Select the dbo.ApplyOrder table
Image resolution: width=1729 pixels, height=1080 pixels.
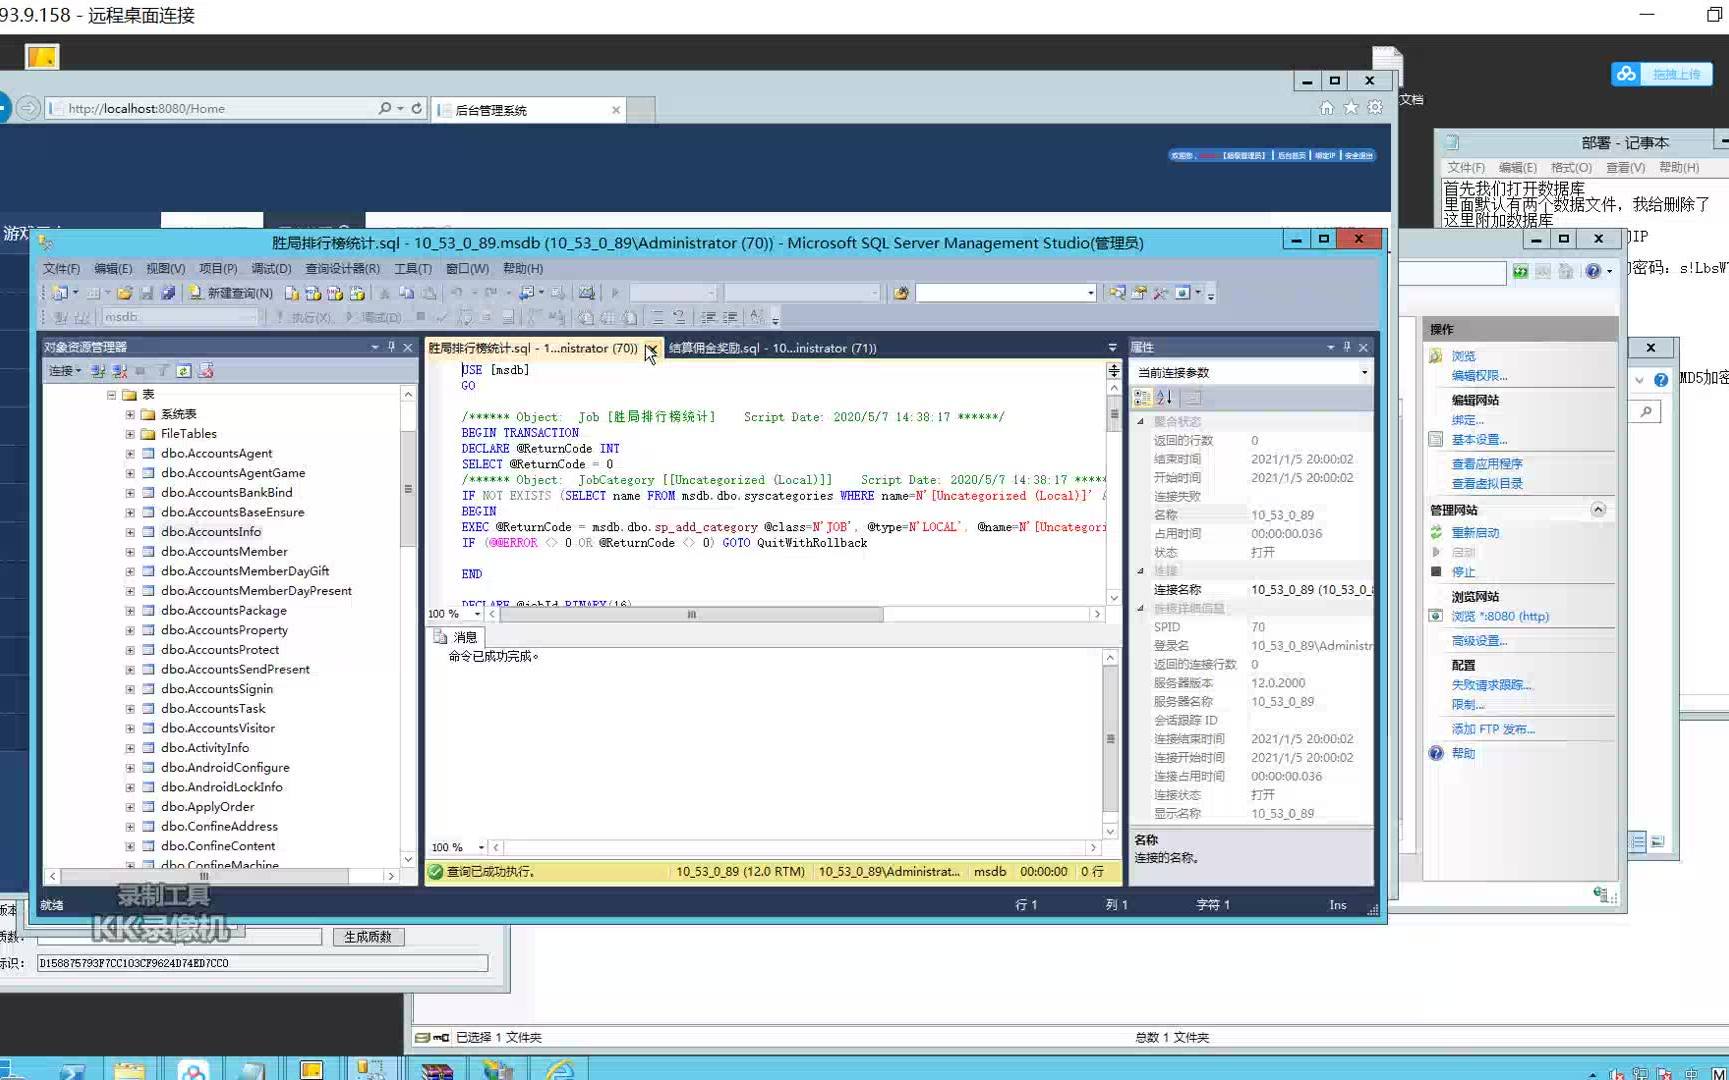(x=207, y=807)
